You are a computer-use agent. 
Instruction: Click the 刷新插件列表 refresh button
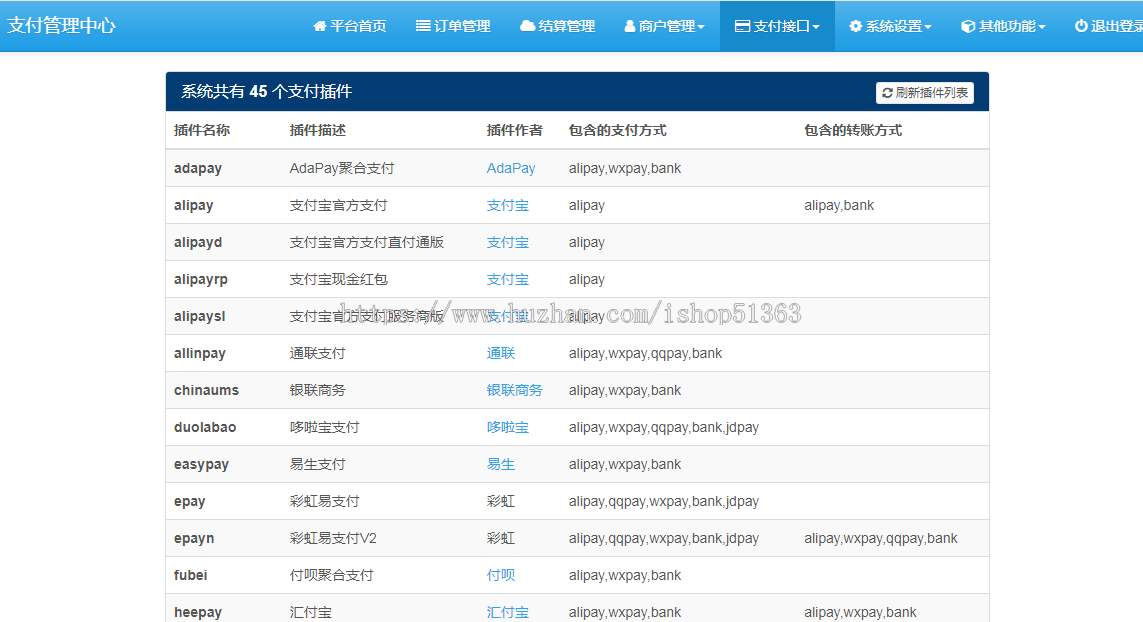[924, 93]
